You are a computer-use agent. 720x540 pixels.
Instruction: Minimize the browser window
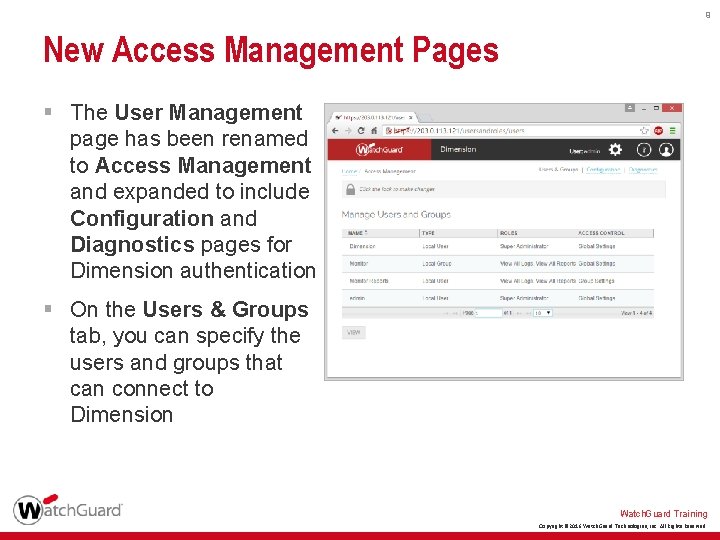(x=644, y=108)
